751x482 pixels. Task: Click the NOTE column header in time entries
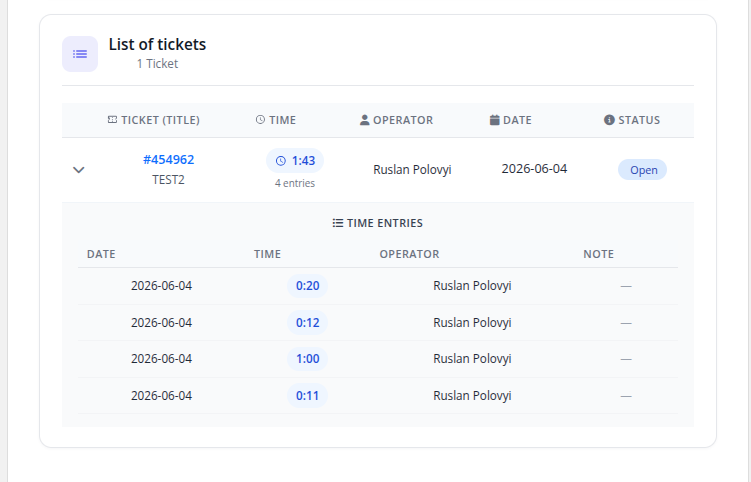coord(598,254)
